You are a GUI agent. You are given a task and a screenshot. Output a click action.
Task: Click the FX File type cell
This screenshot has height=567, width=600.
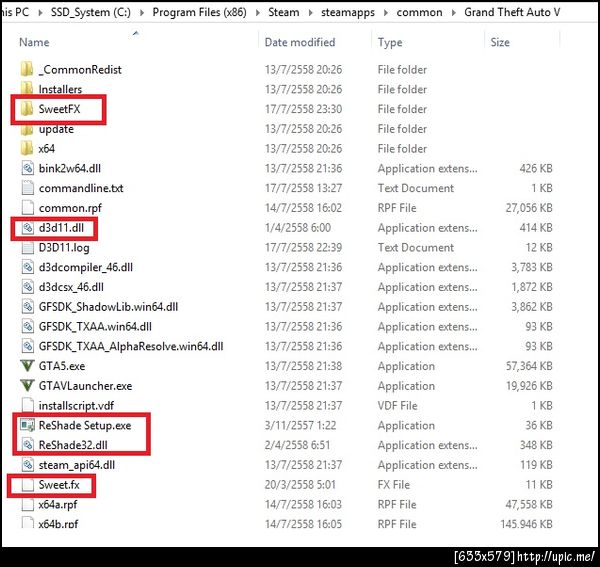[394, 485]
